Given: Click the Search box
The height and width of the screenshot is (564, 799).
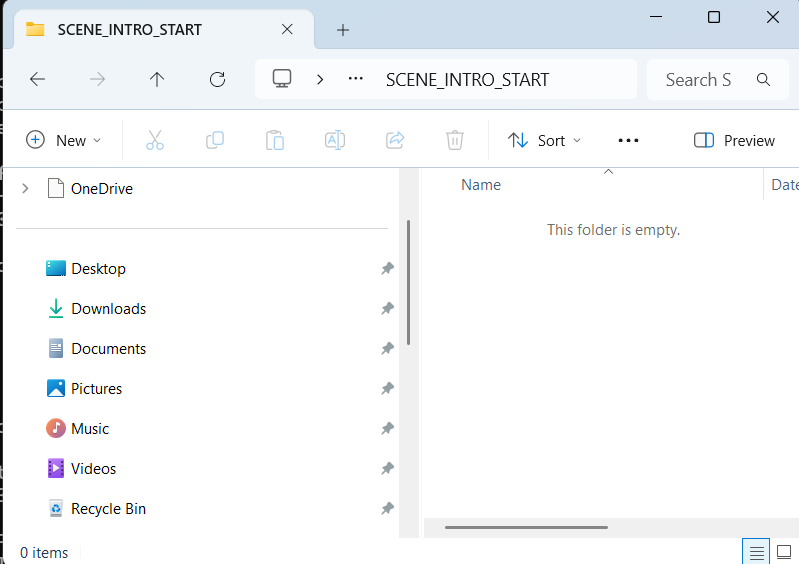Looking at the screenshot, I should coord(710,80).
